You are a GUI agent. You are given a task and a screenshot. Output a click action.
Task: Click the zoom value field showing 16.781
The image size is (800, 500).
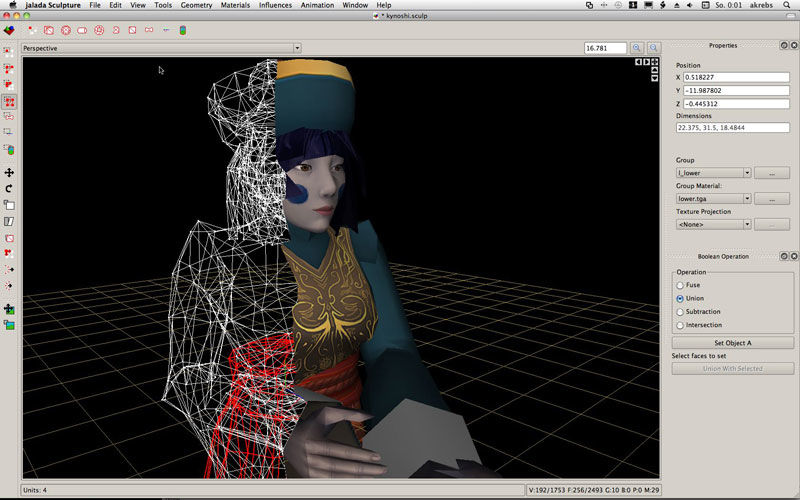pos(605,48)
